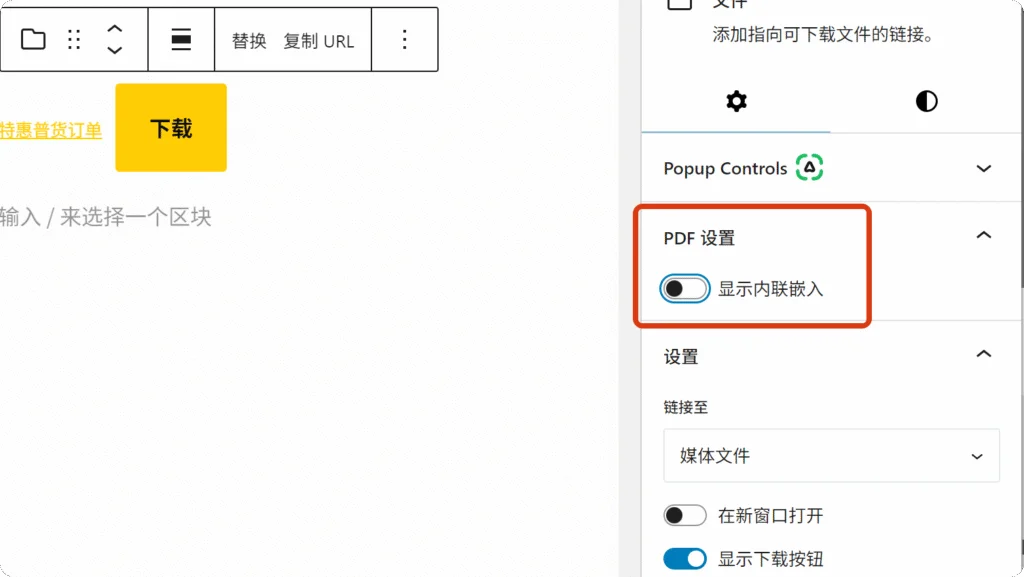Switch to the half-circle styles tab
Image resolution: width=1024 pixels, height=577 pixels.
926,101
